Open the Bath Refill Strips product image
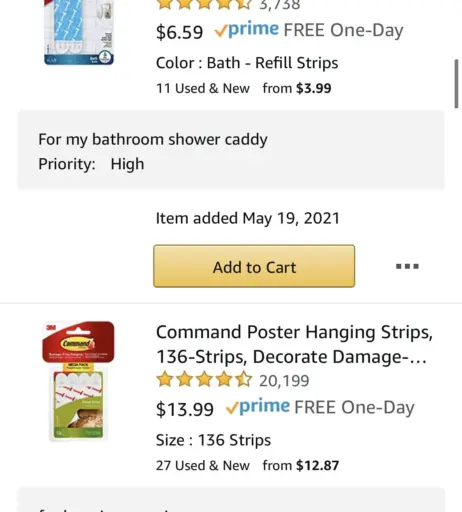Viewport: 462px width, 512px height. (x=79, y=32)
